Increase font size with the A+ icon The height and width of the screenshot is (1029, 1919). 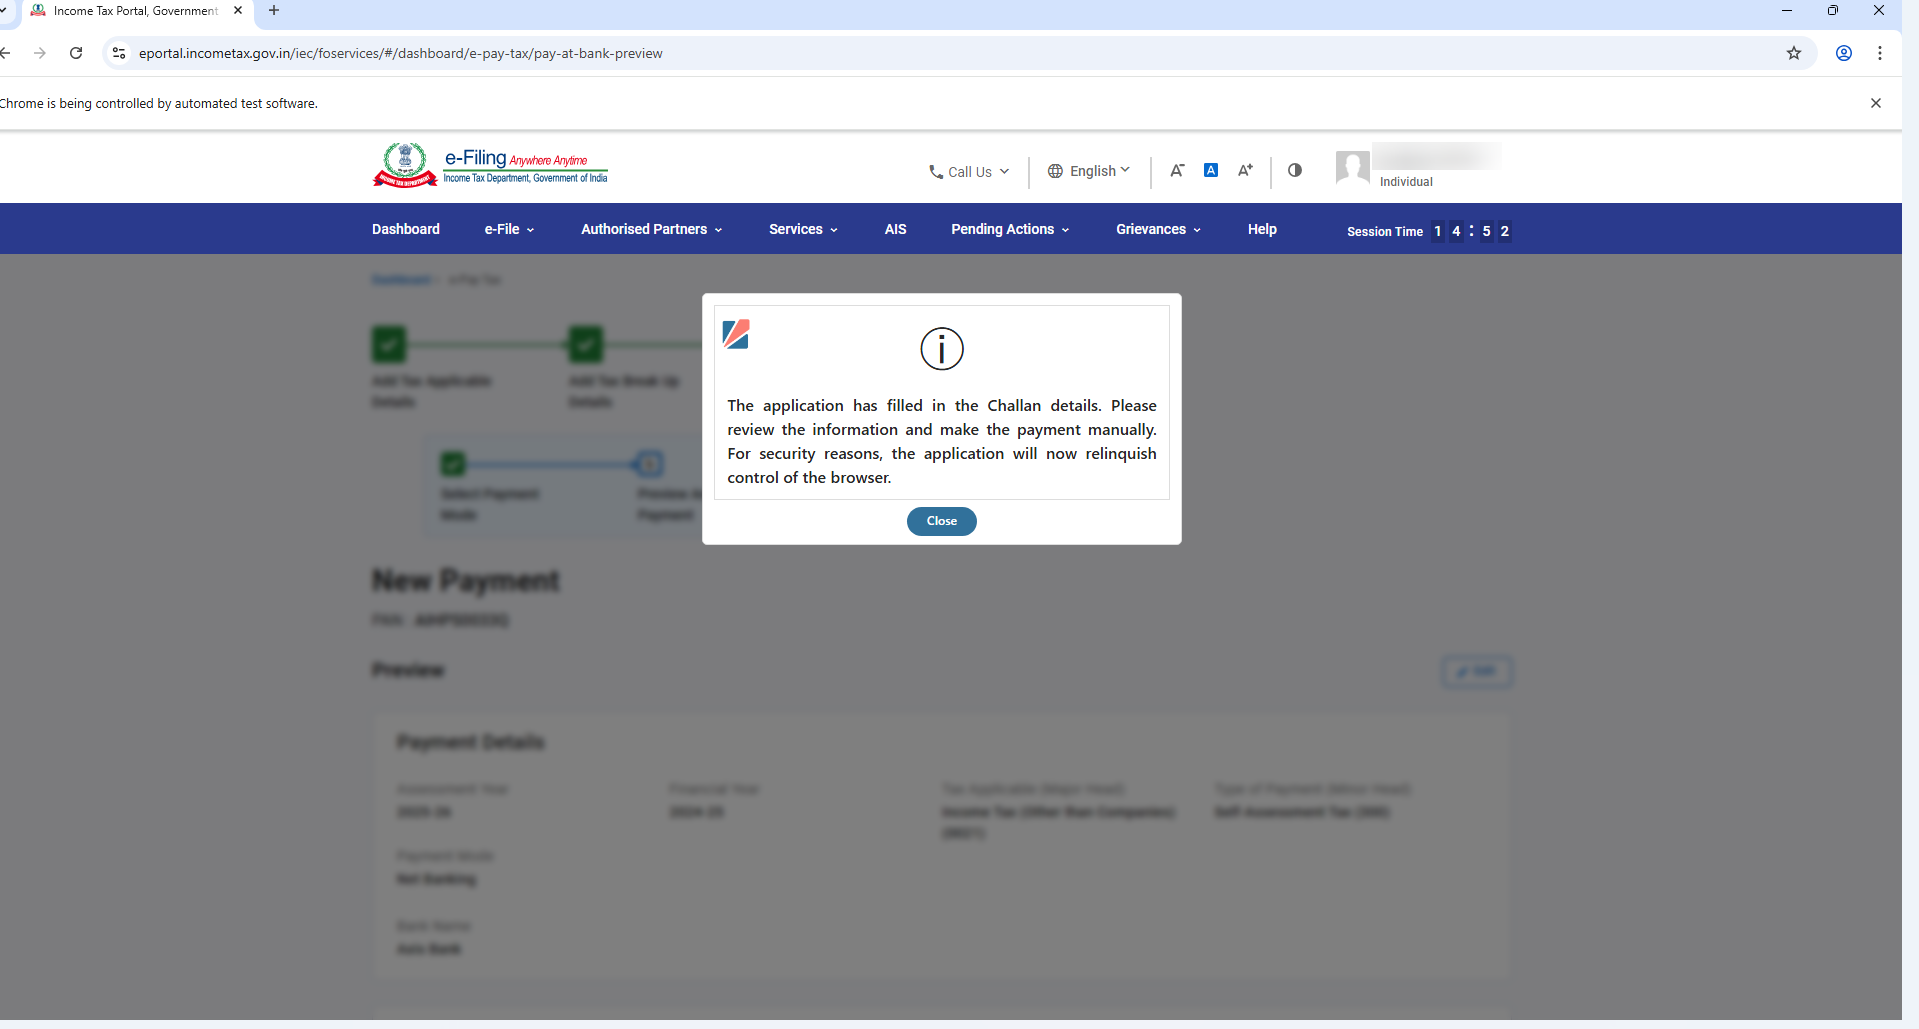(1245, 170)
